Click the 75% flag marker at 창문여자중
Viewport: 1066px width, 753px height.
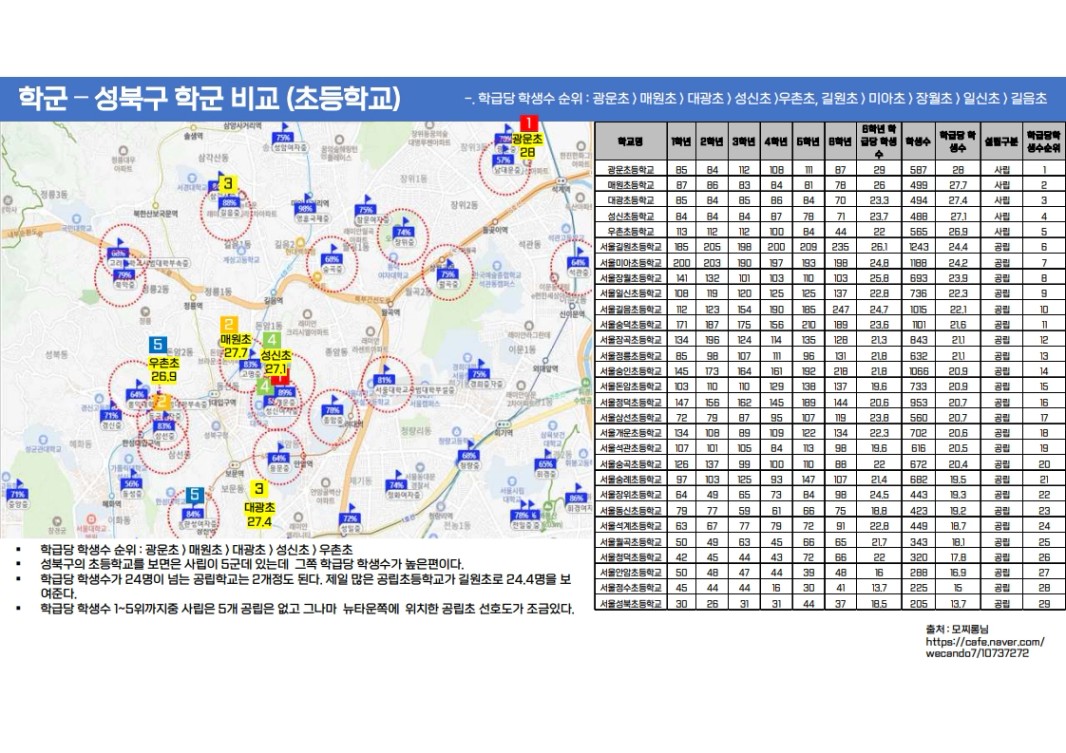coord(366,209)
